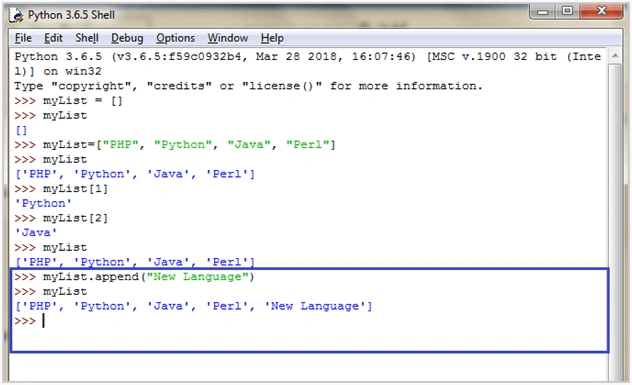This screenshot has width=632, height=385.
Task: Click the vertical scrollbar track
Action: pos(615,222)
